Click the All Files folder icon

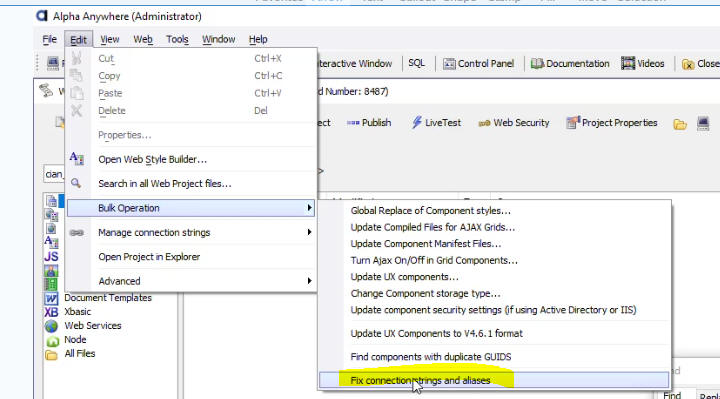(51, 355)
